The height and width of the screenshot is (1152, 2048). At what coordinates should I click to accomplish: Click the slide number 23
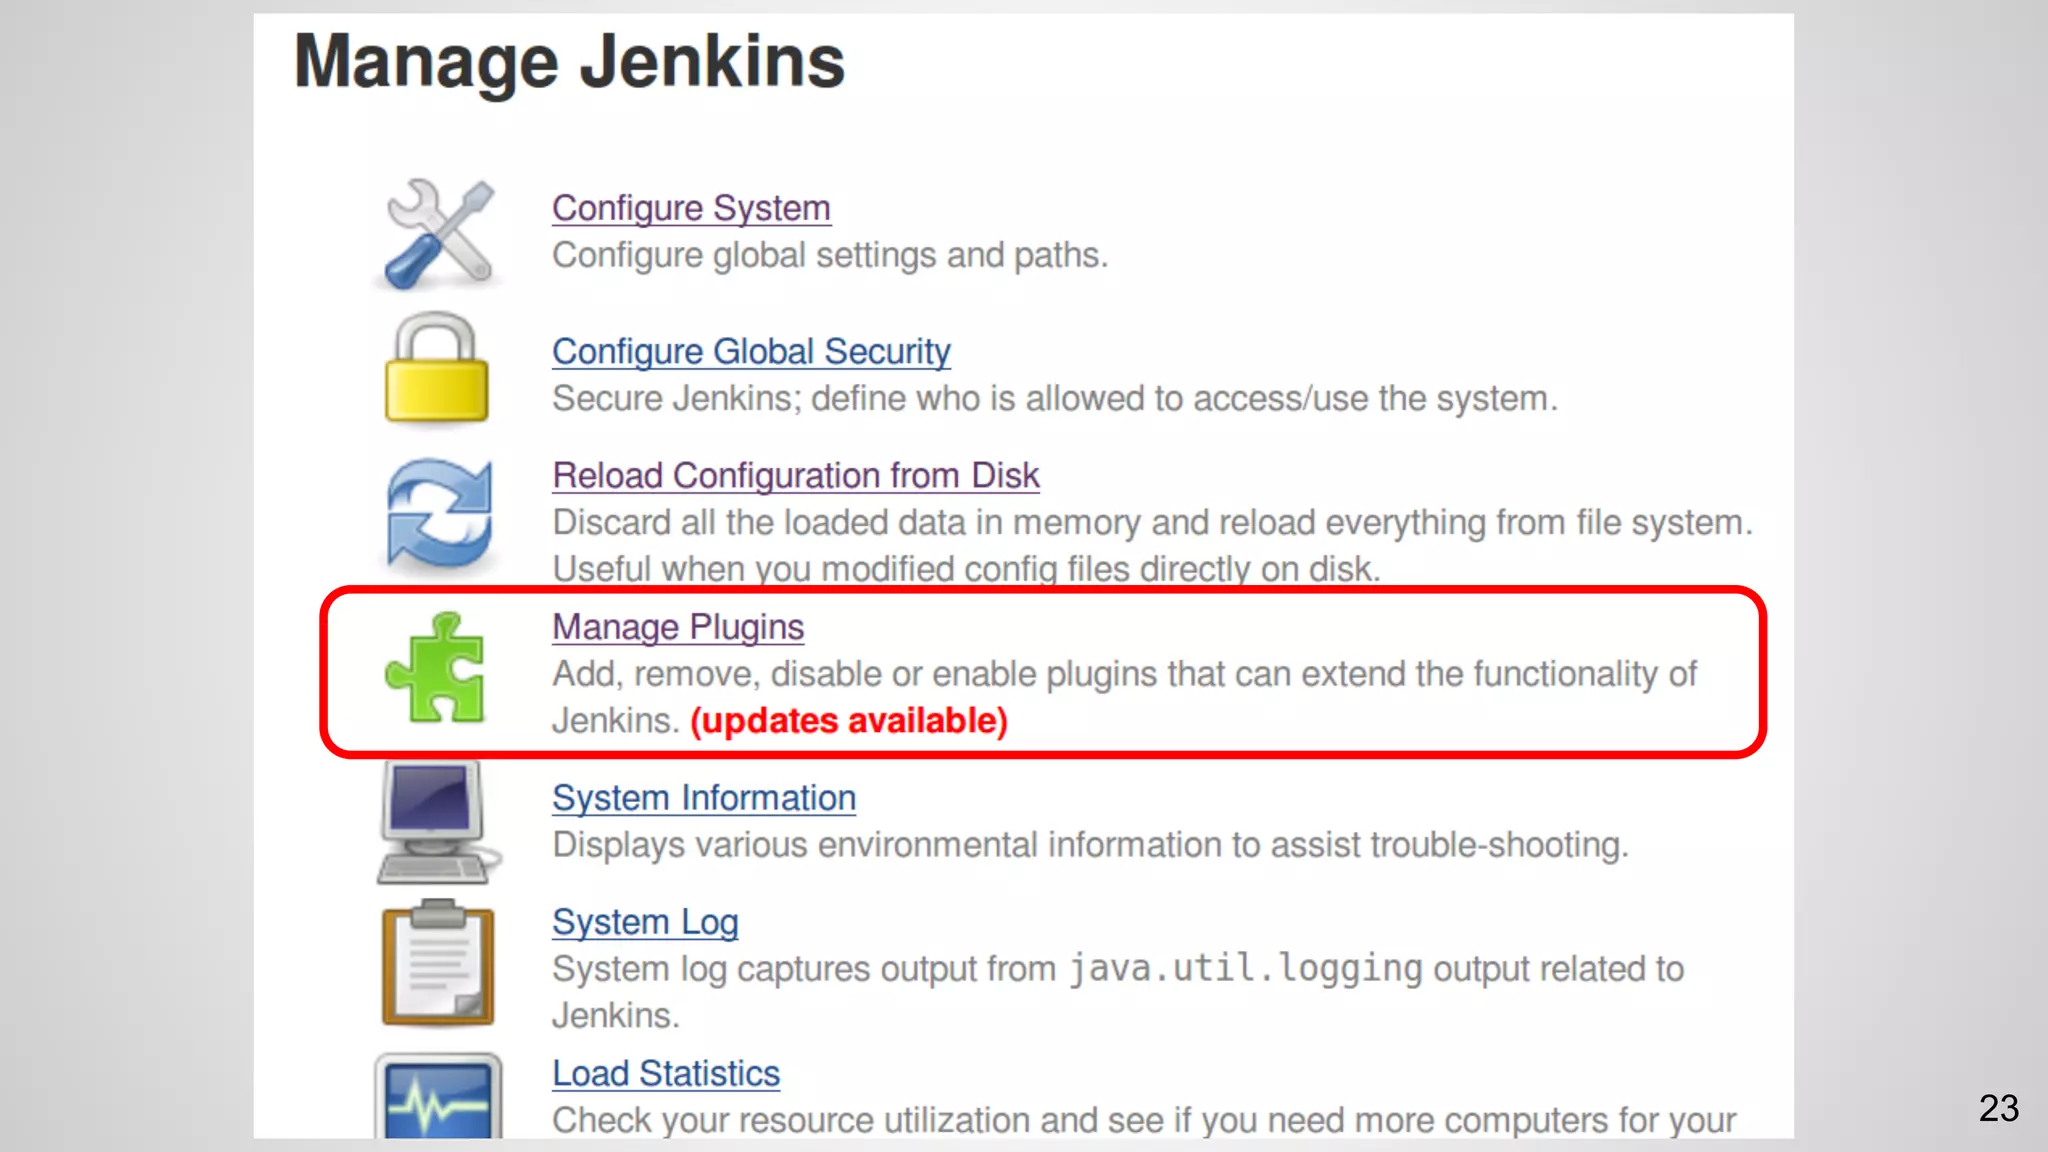1998,1108
